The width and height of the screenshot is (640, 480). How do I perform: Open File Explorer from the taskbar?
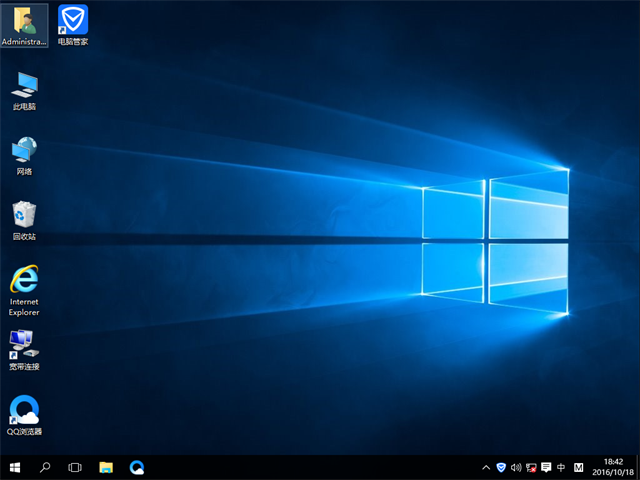coord(106,467)
